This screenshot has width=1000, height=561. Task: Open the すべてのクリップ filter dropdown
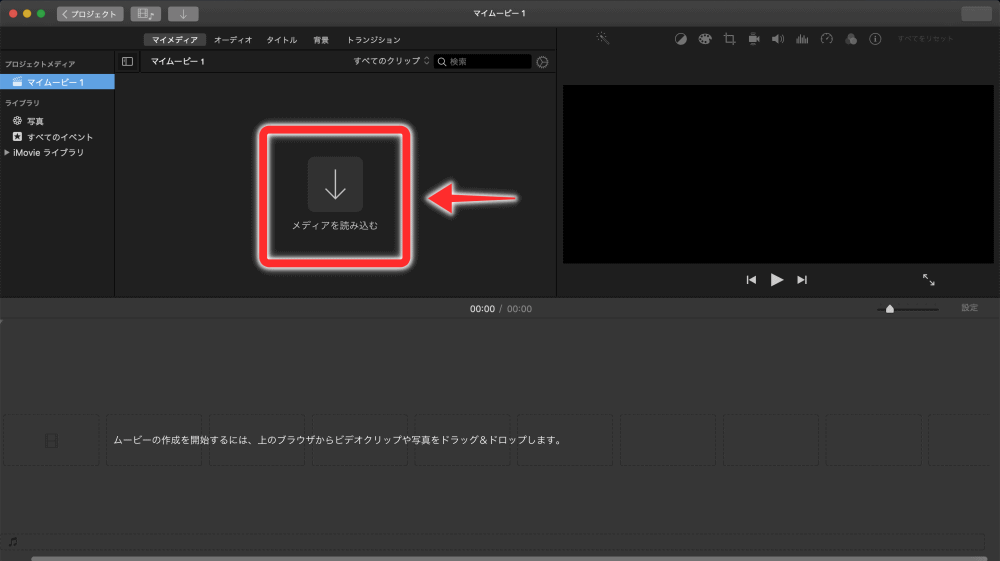pos(391,61)
